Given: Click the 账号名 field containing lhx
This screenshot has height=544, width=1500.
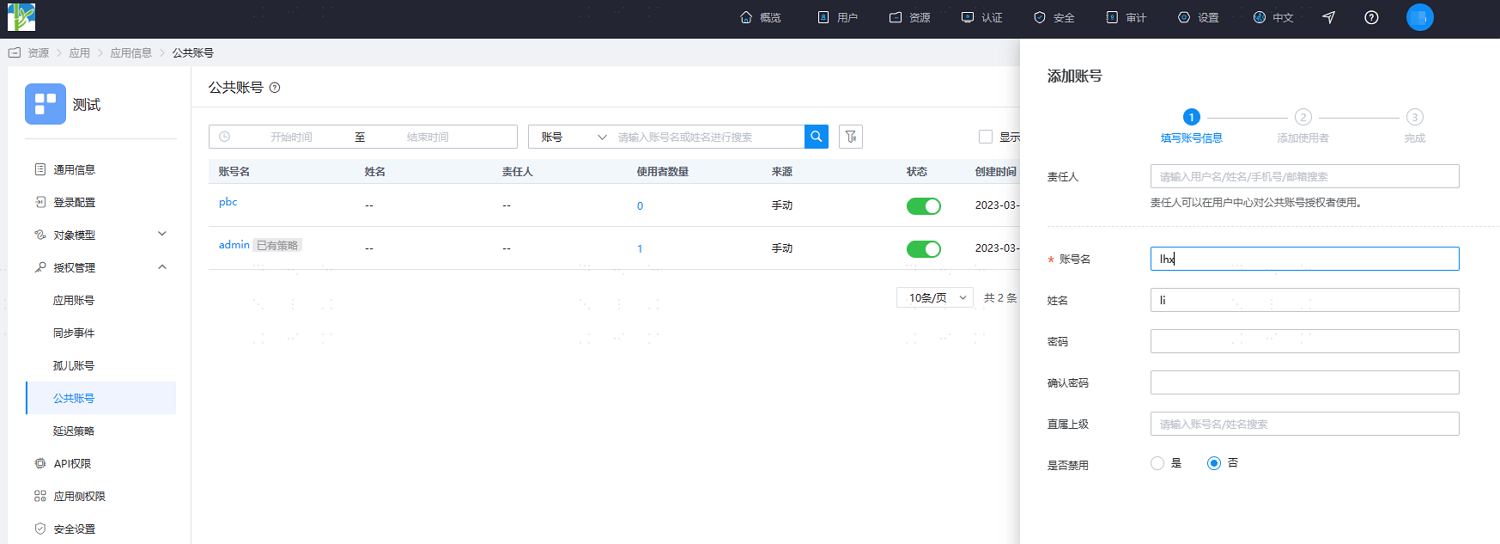Looking at the screenshot, I should [1305, 259].
